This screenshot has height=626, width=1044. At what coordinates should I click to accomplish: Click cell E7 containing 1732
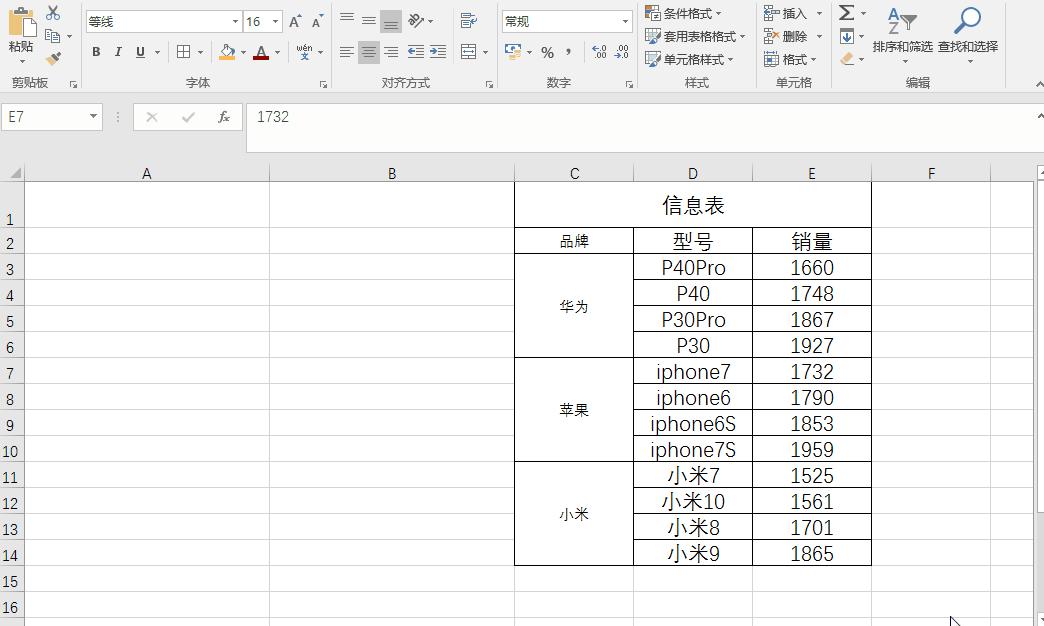coord(811,371)
